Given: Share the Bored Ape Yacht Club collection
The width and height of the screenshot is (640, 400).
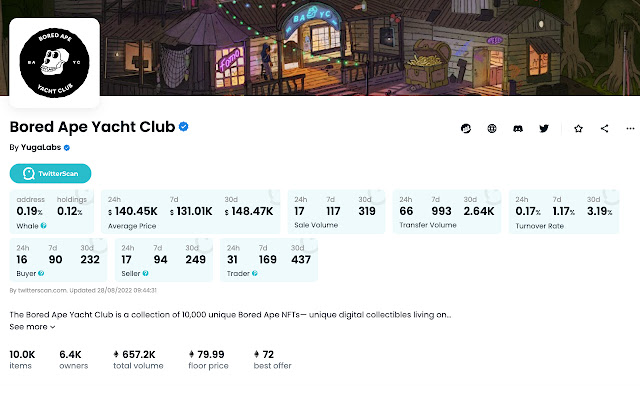Looking at the screenshot, I should 605,128.
